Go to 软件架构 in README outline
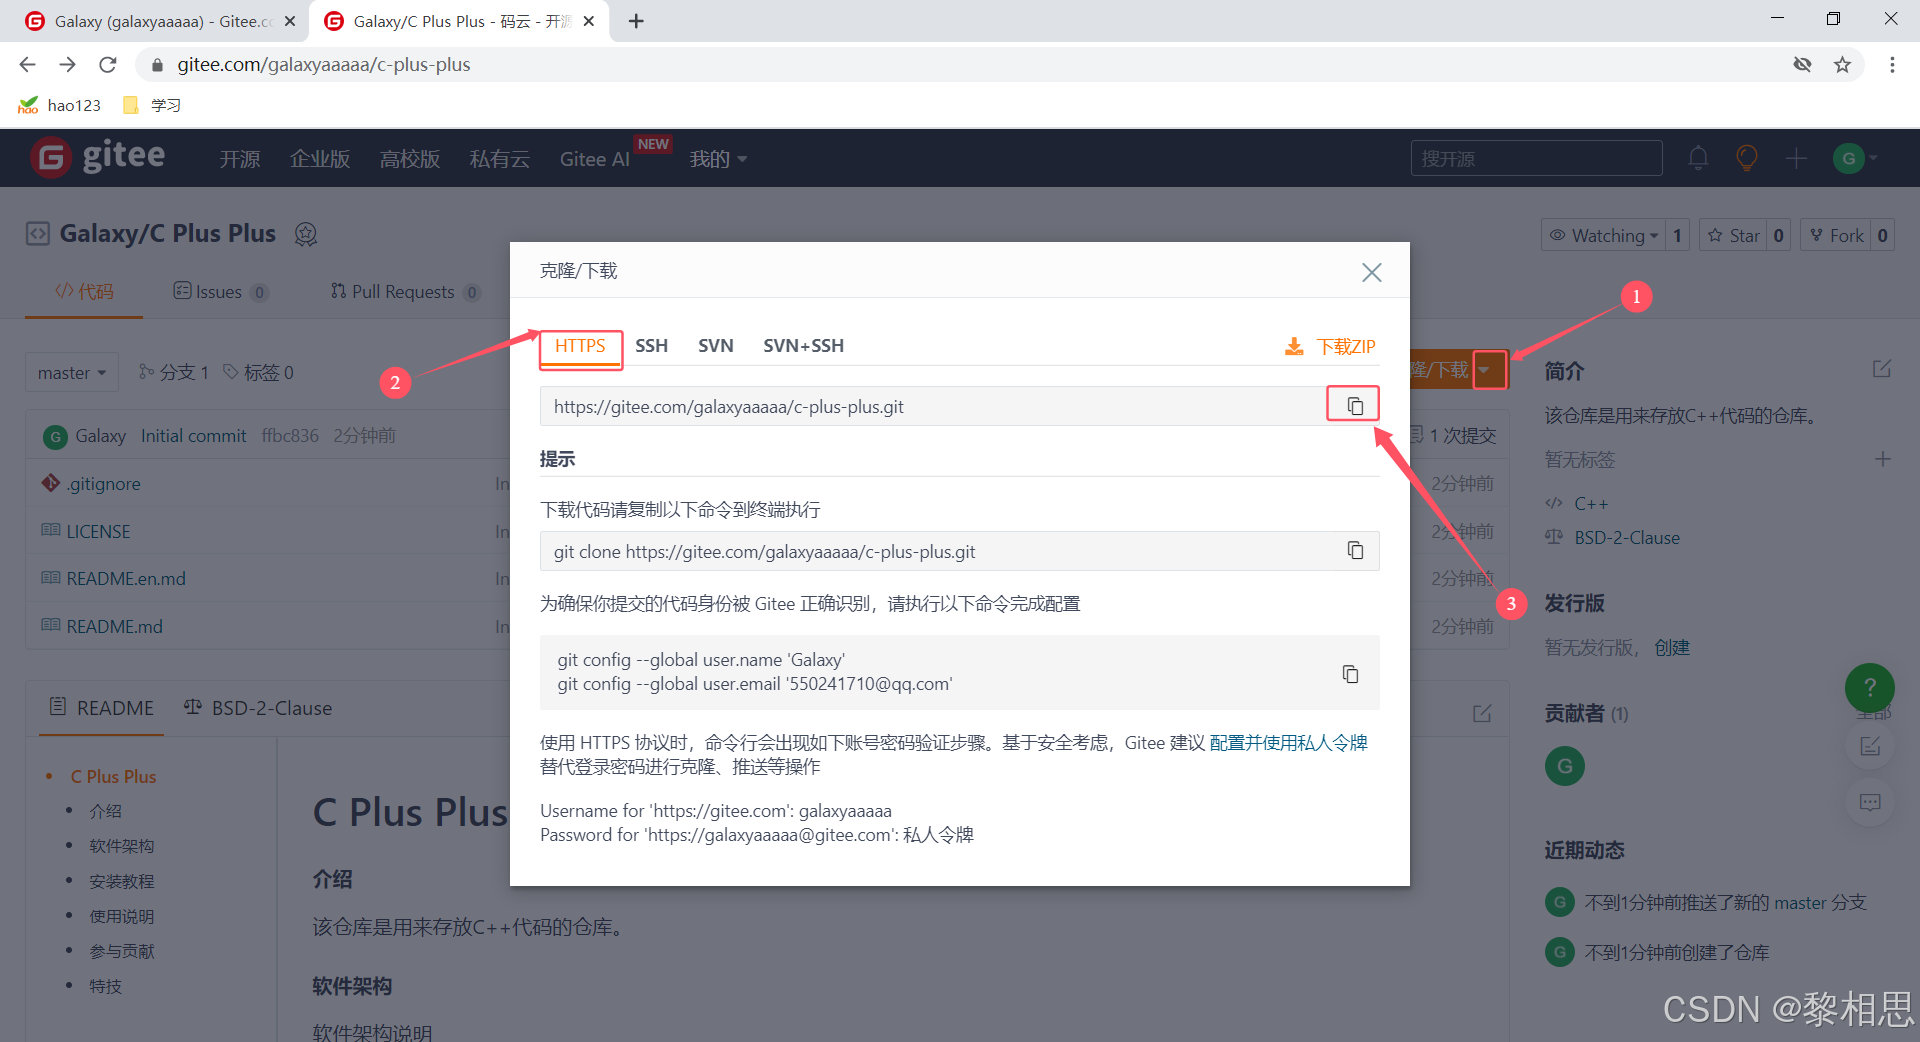This screenshot has height=1042, width=1920. [x=122, y=846]
